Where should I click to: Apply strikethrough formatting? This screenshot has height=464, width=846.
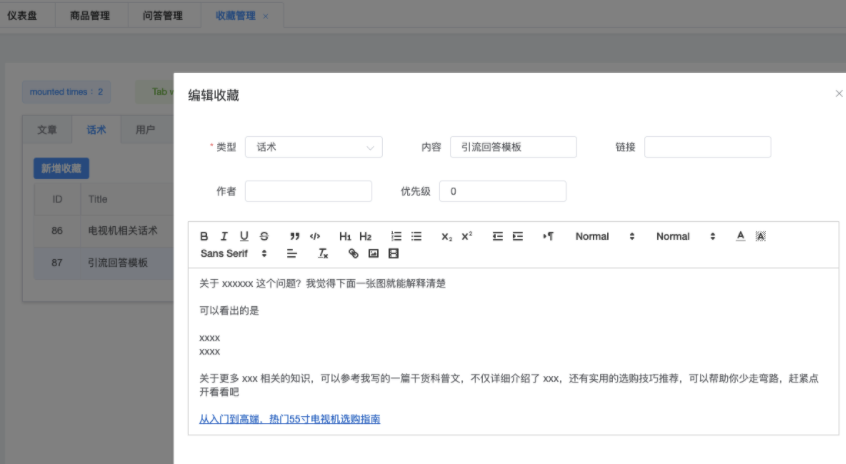point(264,236)
